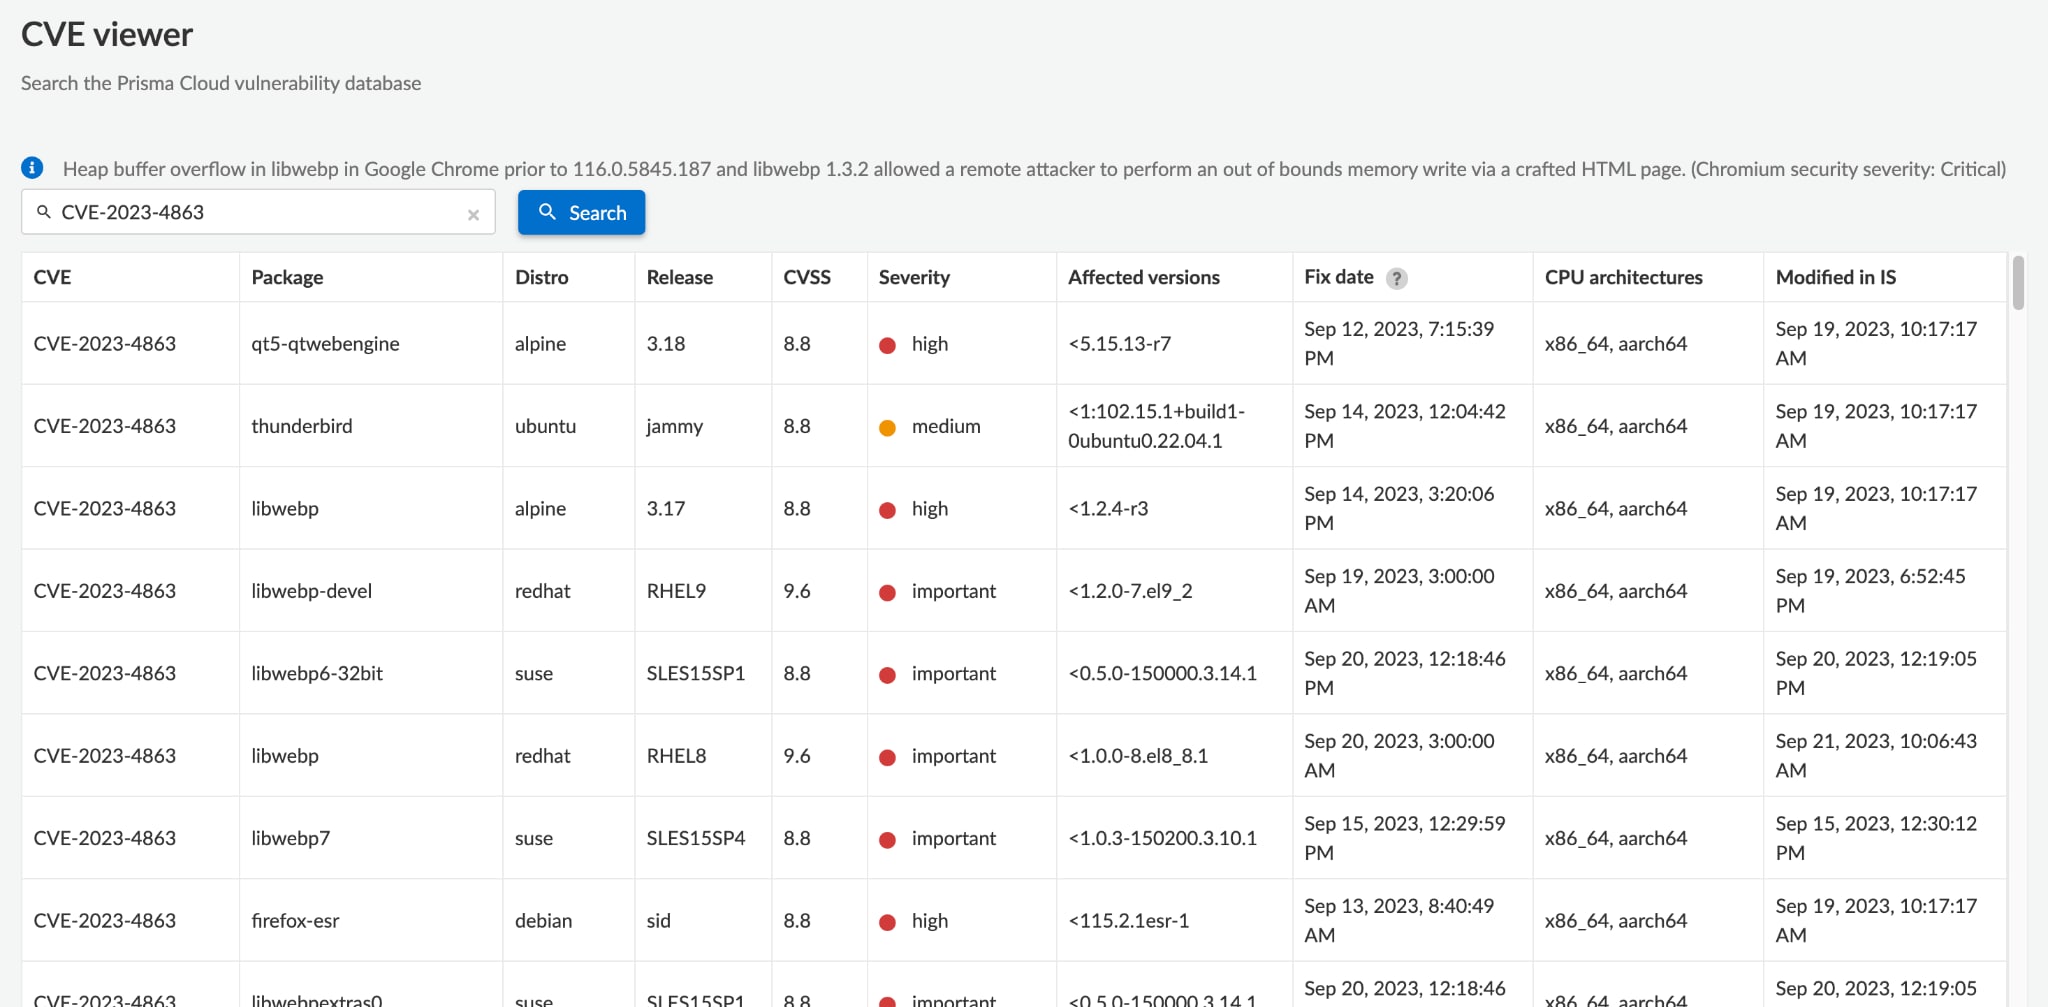Click affected version <115.2.1esr-1
This screenshot has height=1007, width=2048.
click(1128, 921)
